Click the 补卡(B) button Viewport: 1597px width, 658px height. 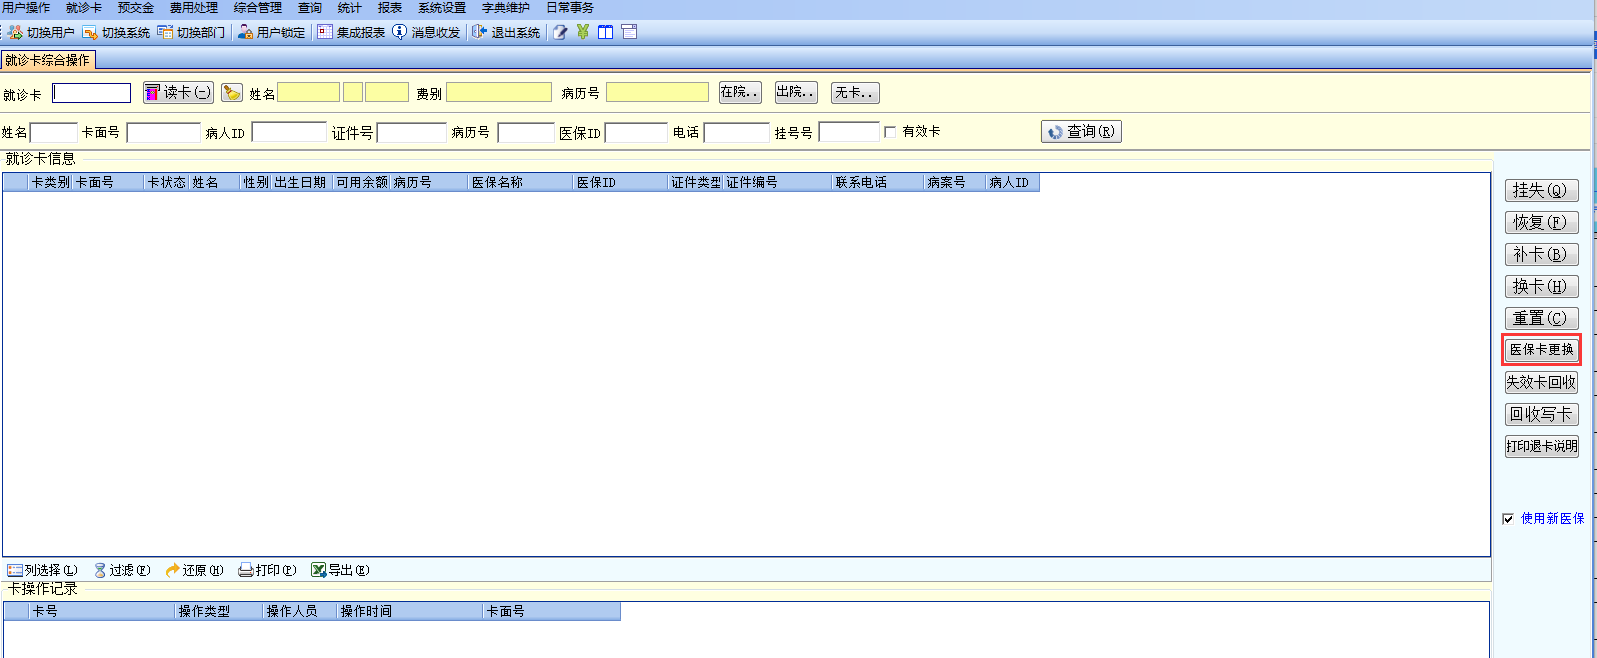[1541, 255]
